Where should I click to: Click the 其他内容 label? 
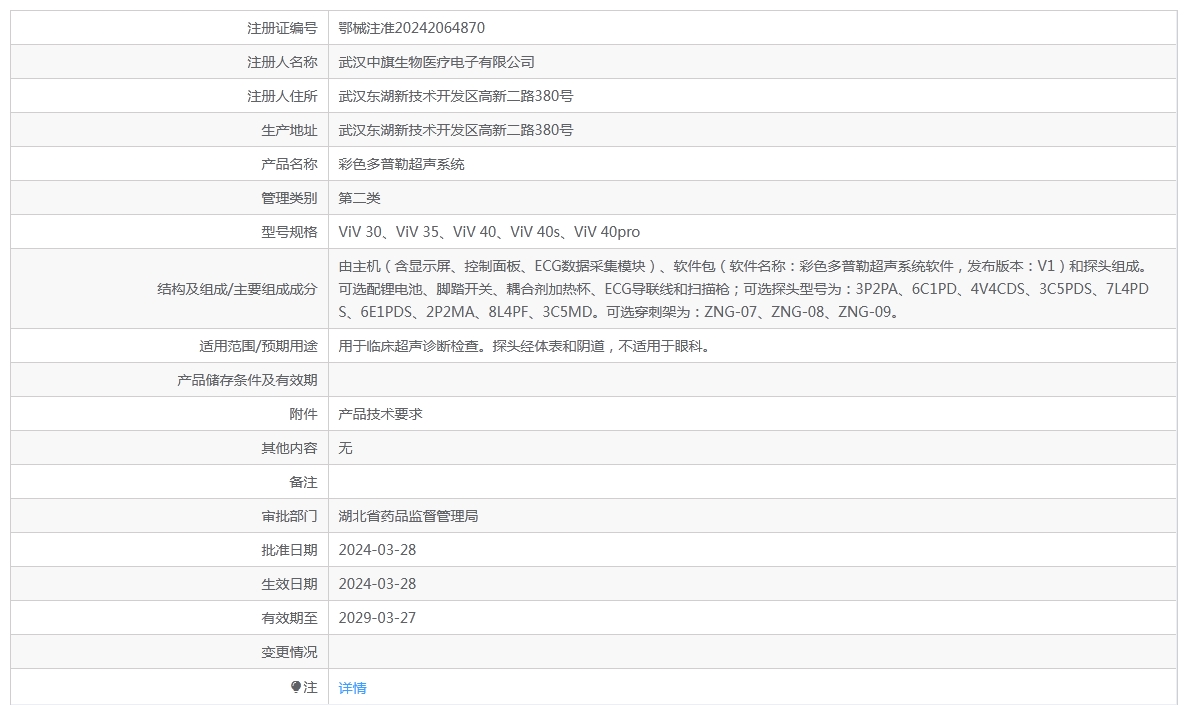[289, 448]
